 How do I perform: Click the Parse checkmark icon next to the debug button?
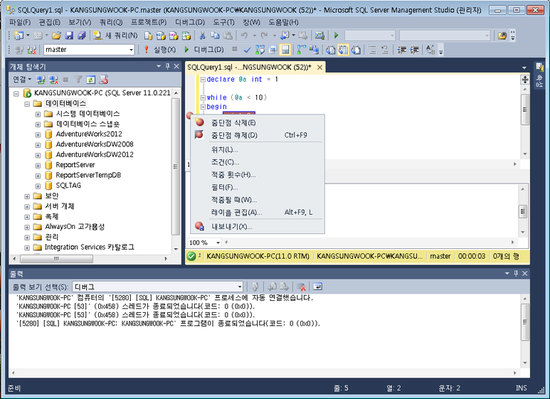[247, 50]
